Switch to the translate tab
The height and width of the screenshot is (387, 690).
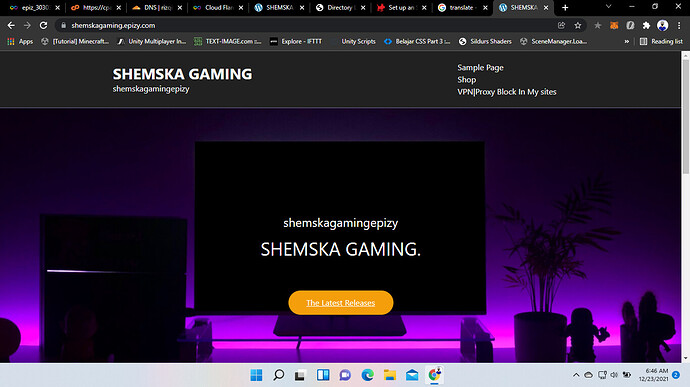coord(462,7)
